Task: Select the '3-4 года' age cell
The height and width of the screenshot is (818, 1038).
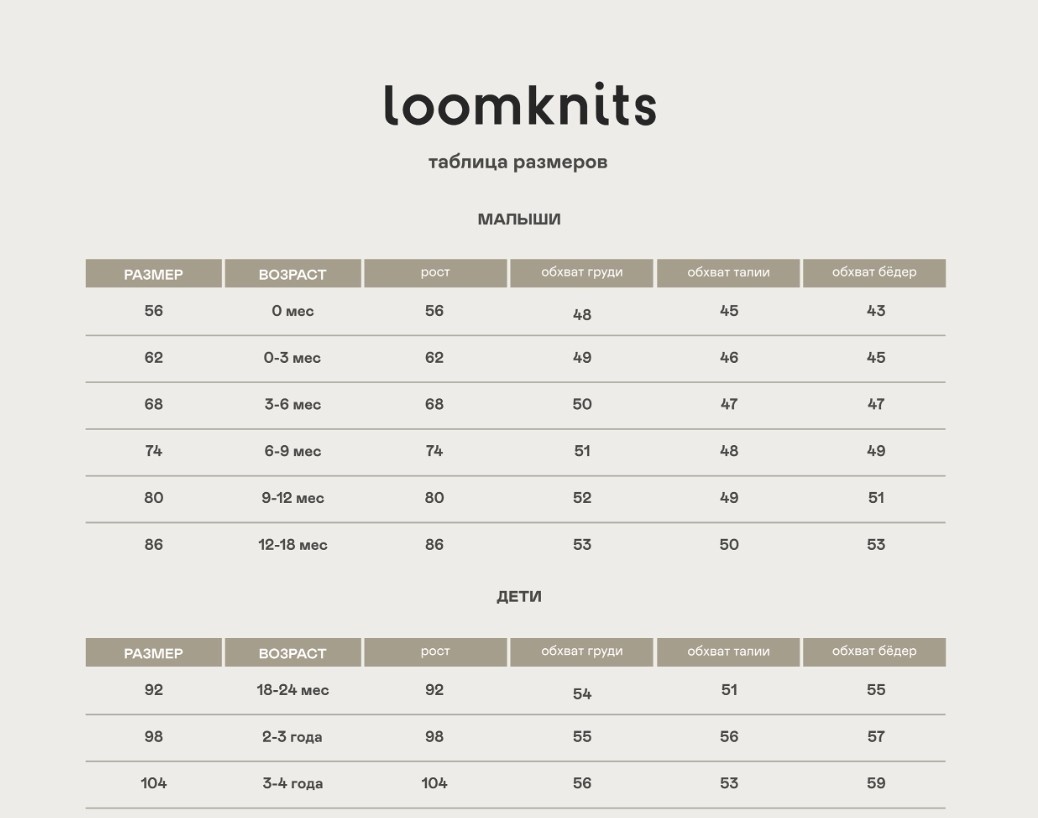Action: click(293, 784)
